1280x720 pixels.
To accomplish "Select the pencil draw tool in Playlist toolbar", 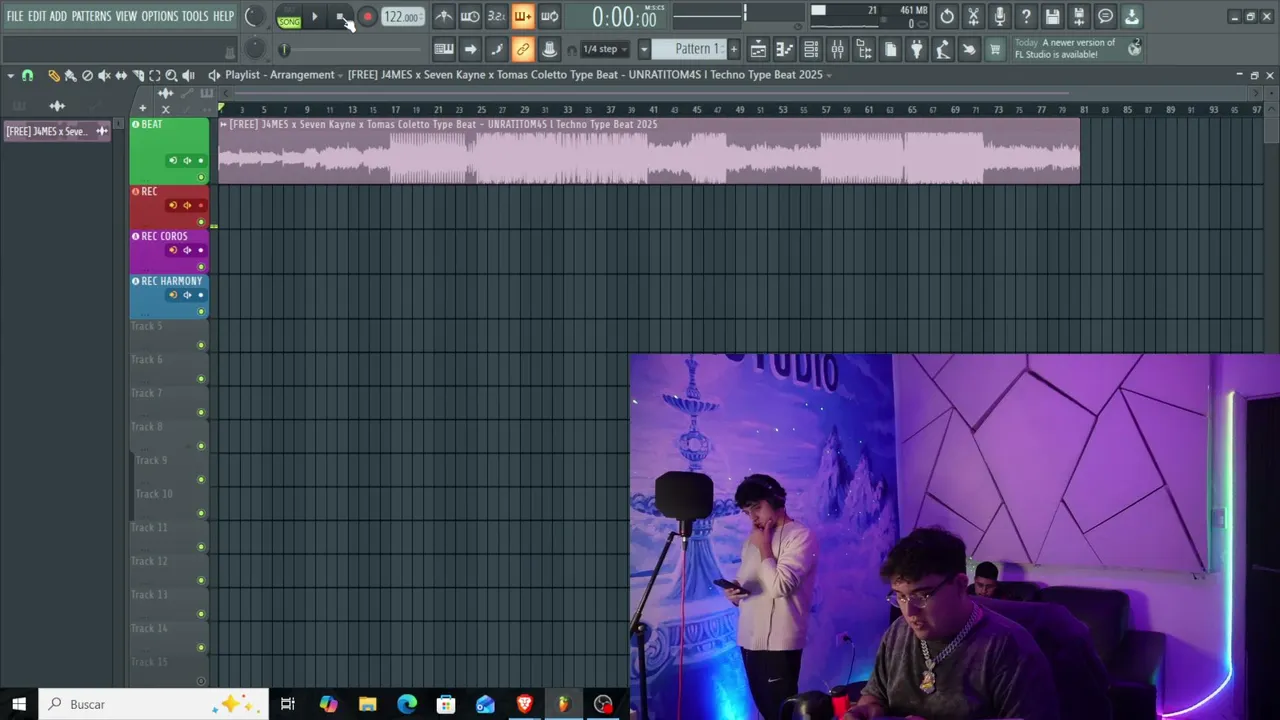I will [54, 75].
